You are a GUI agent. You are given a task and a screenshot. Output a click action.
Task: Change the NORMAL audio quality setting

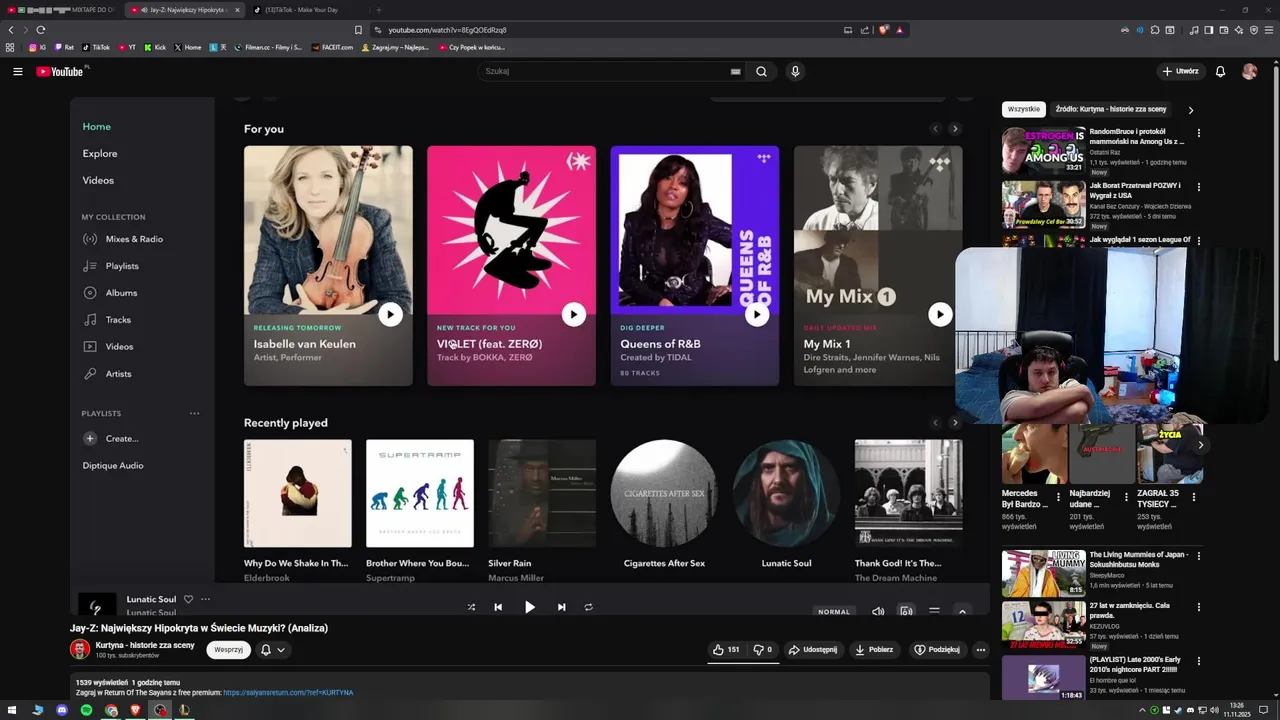[x=834, y=611]
